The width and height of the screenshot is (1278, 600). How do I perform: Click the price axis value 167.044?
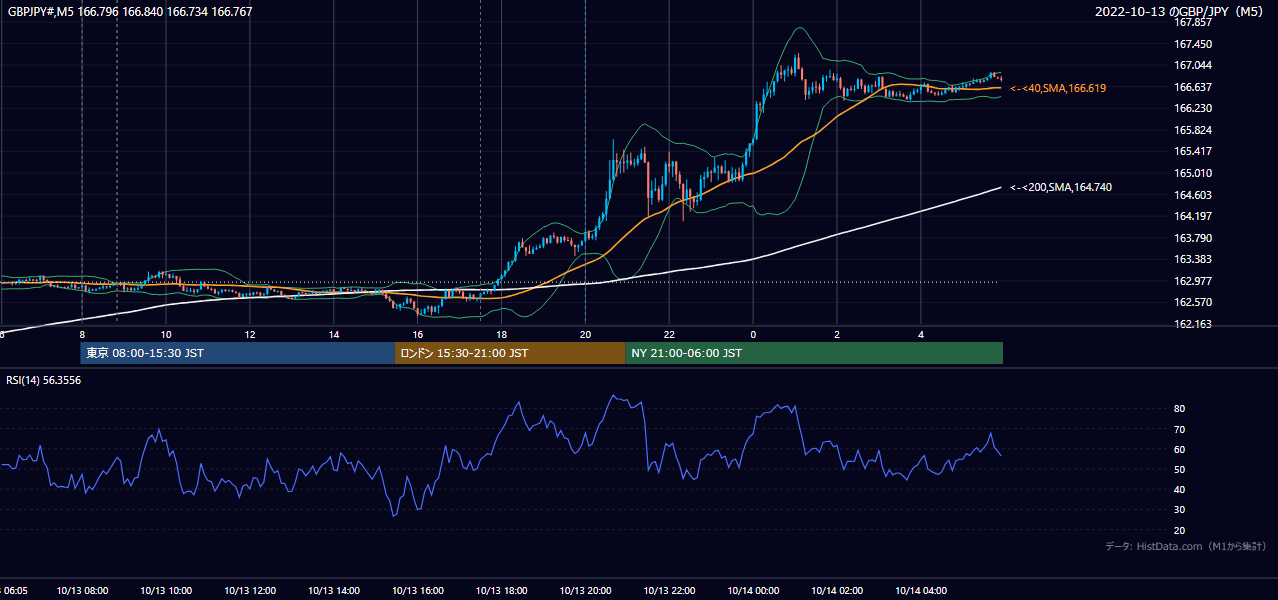click(1193, 65)
